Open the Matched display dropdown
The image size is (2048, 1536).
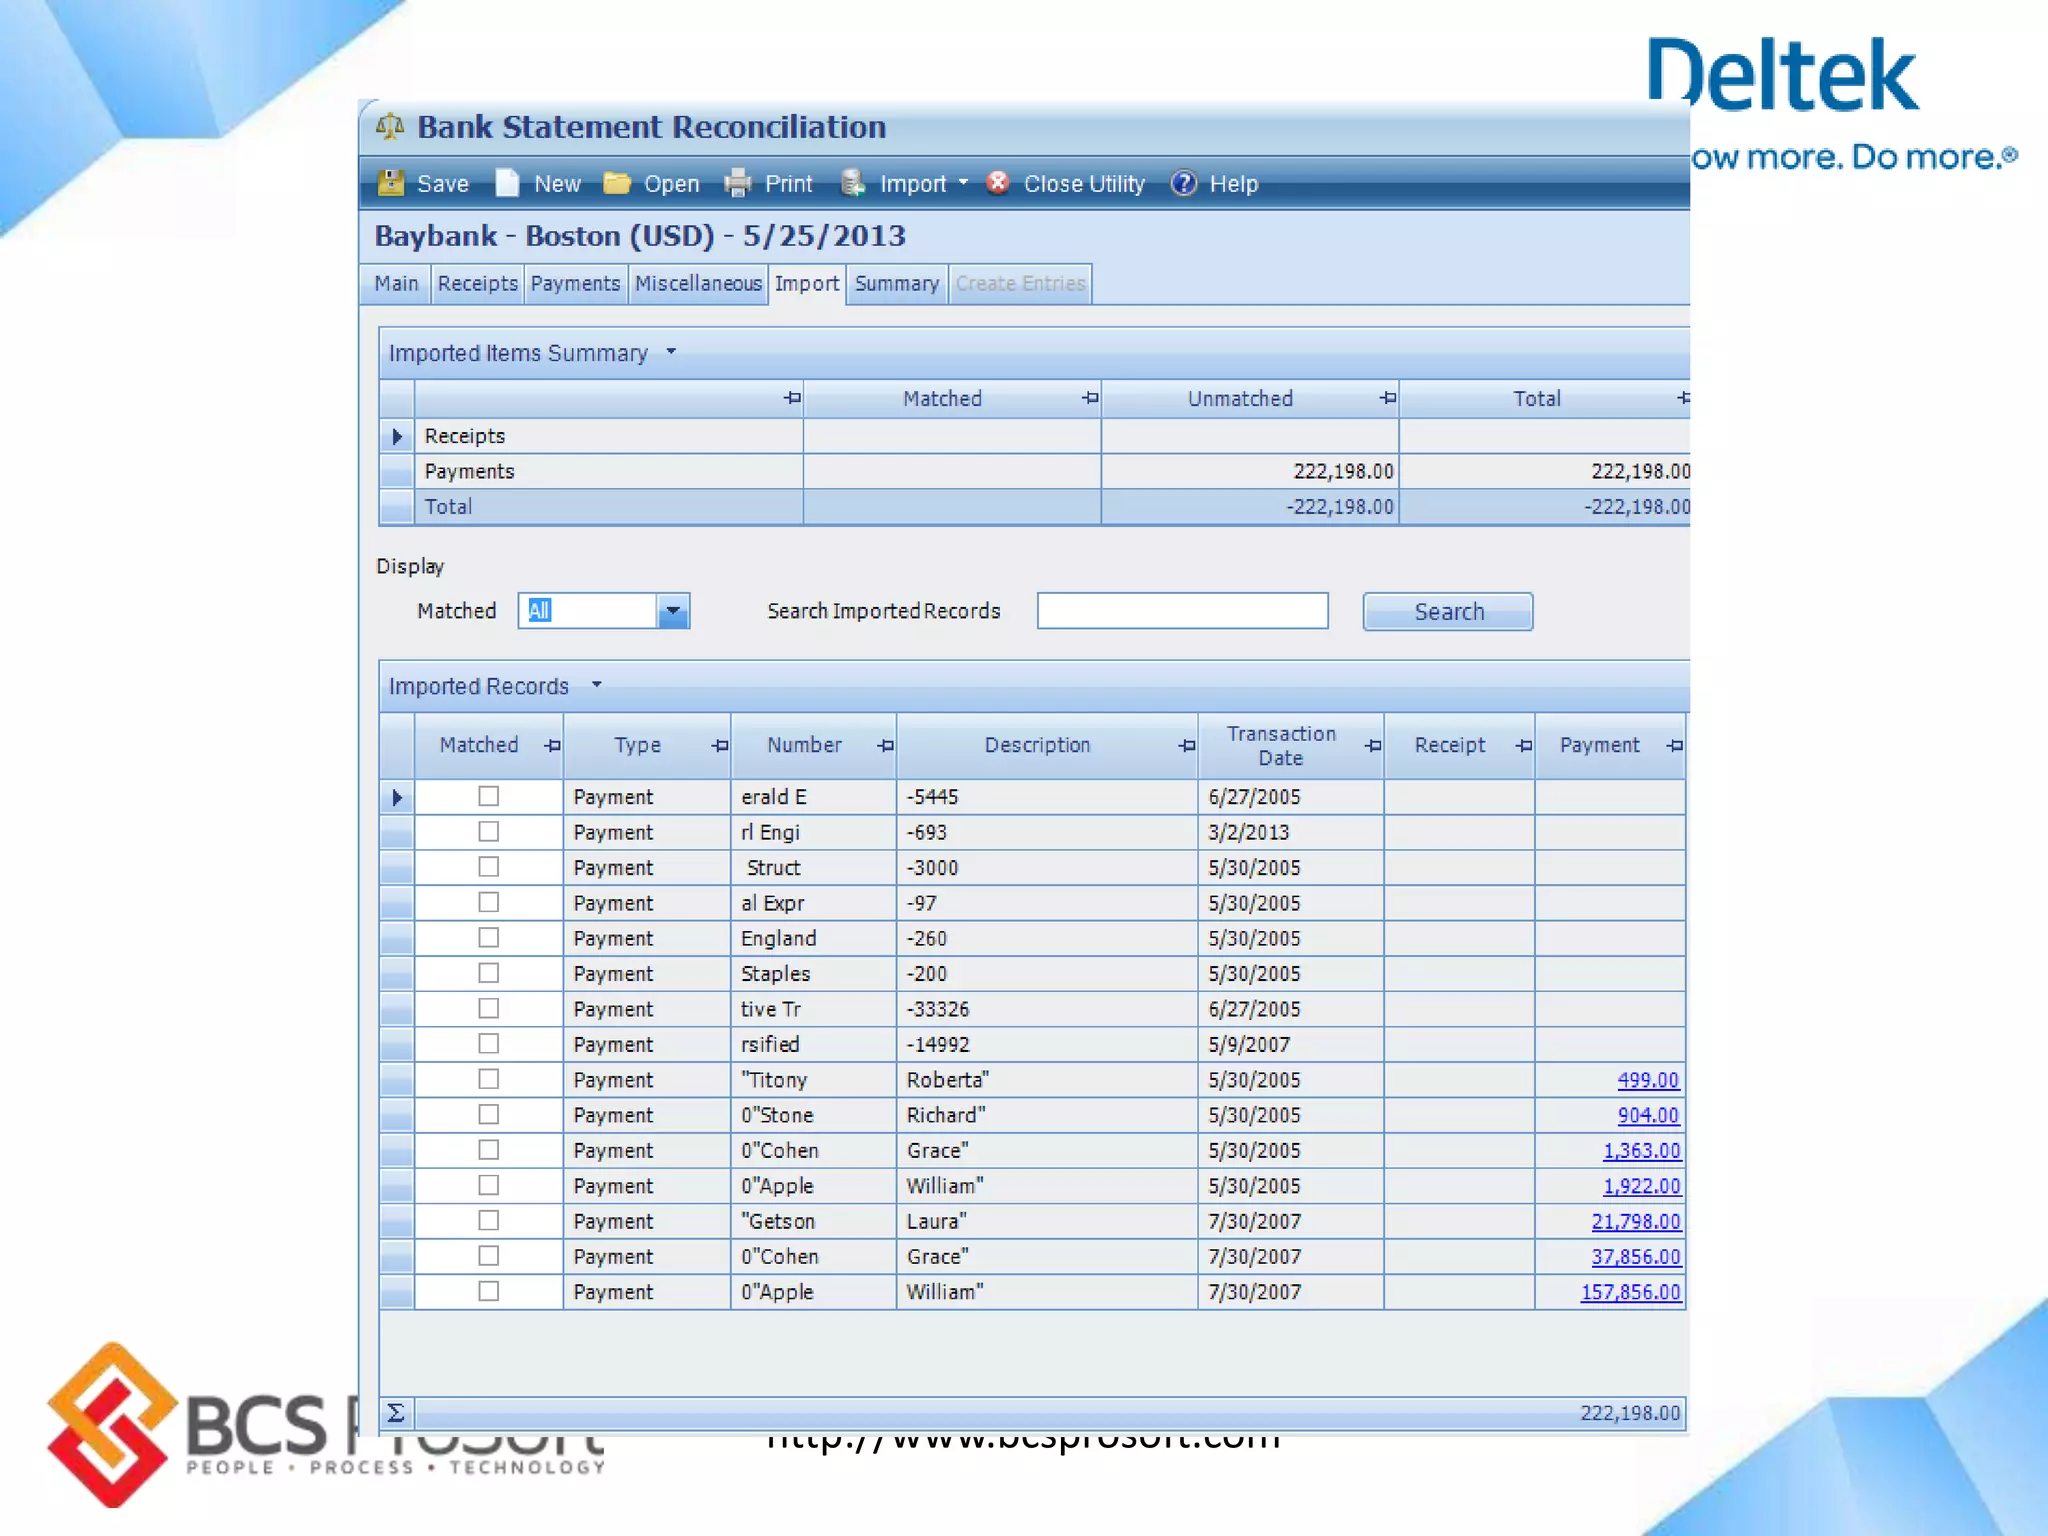[x=673, y=610]
